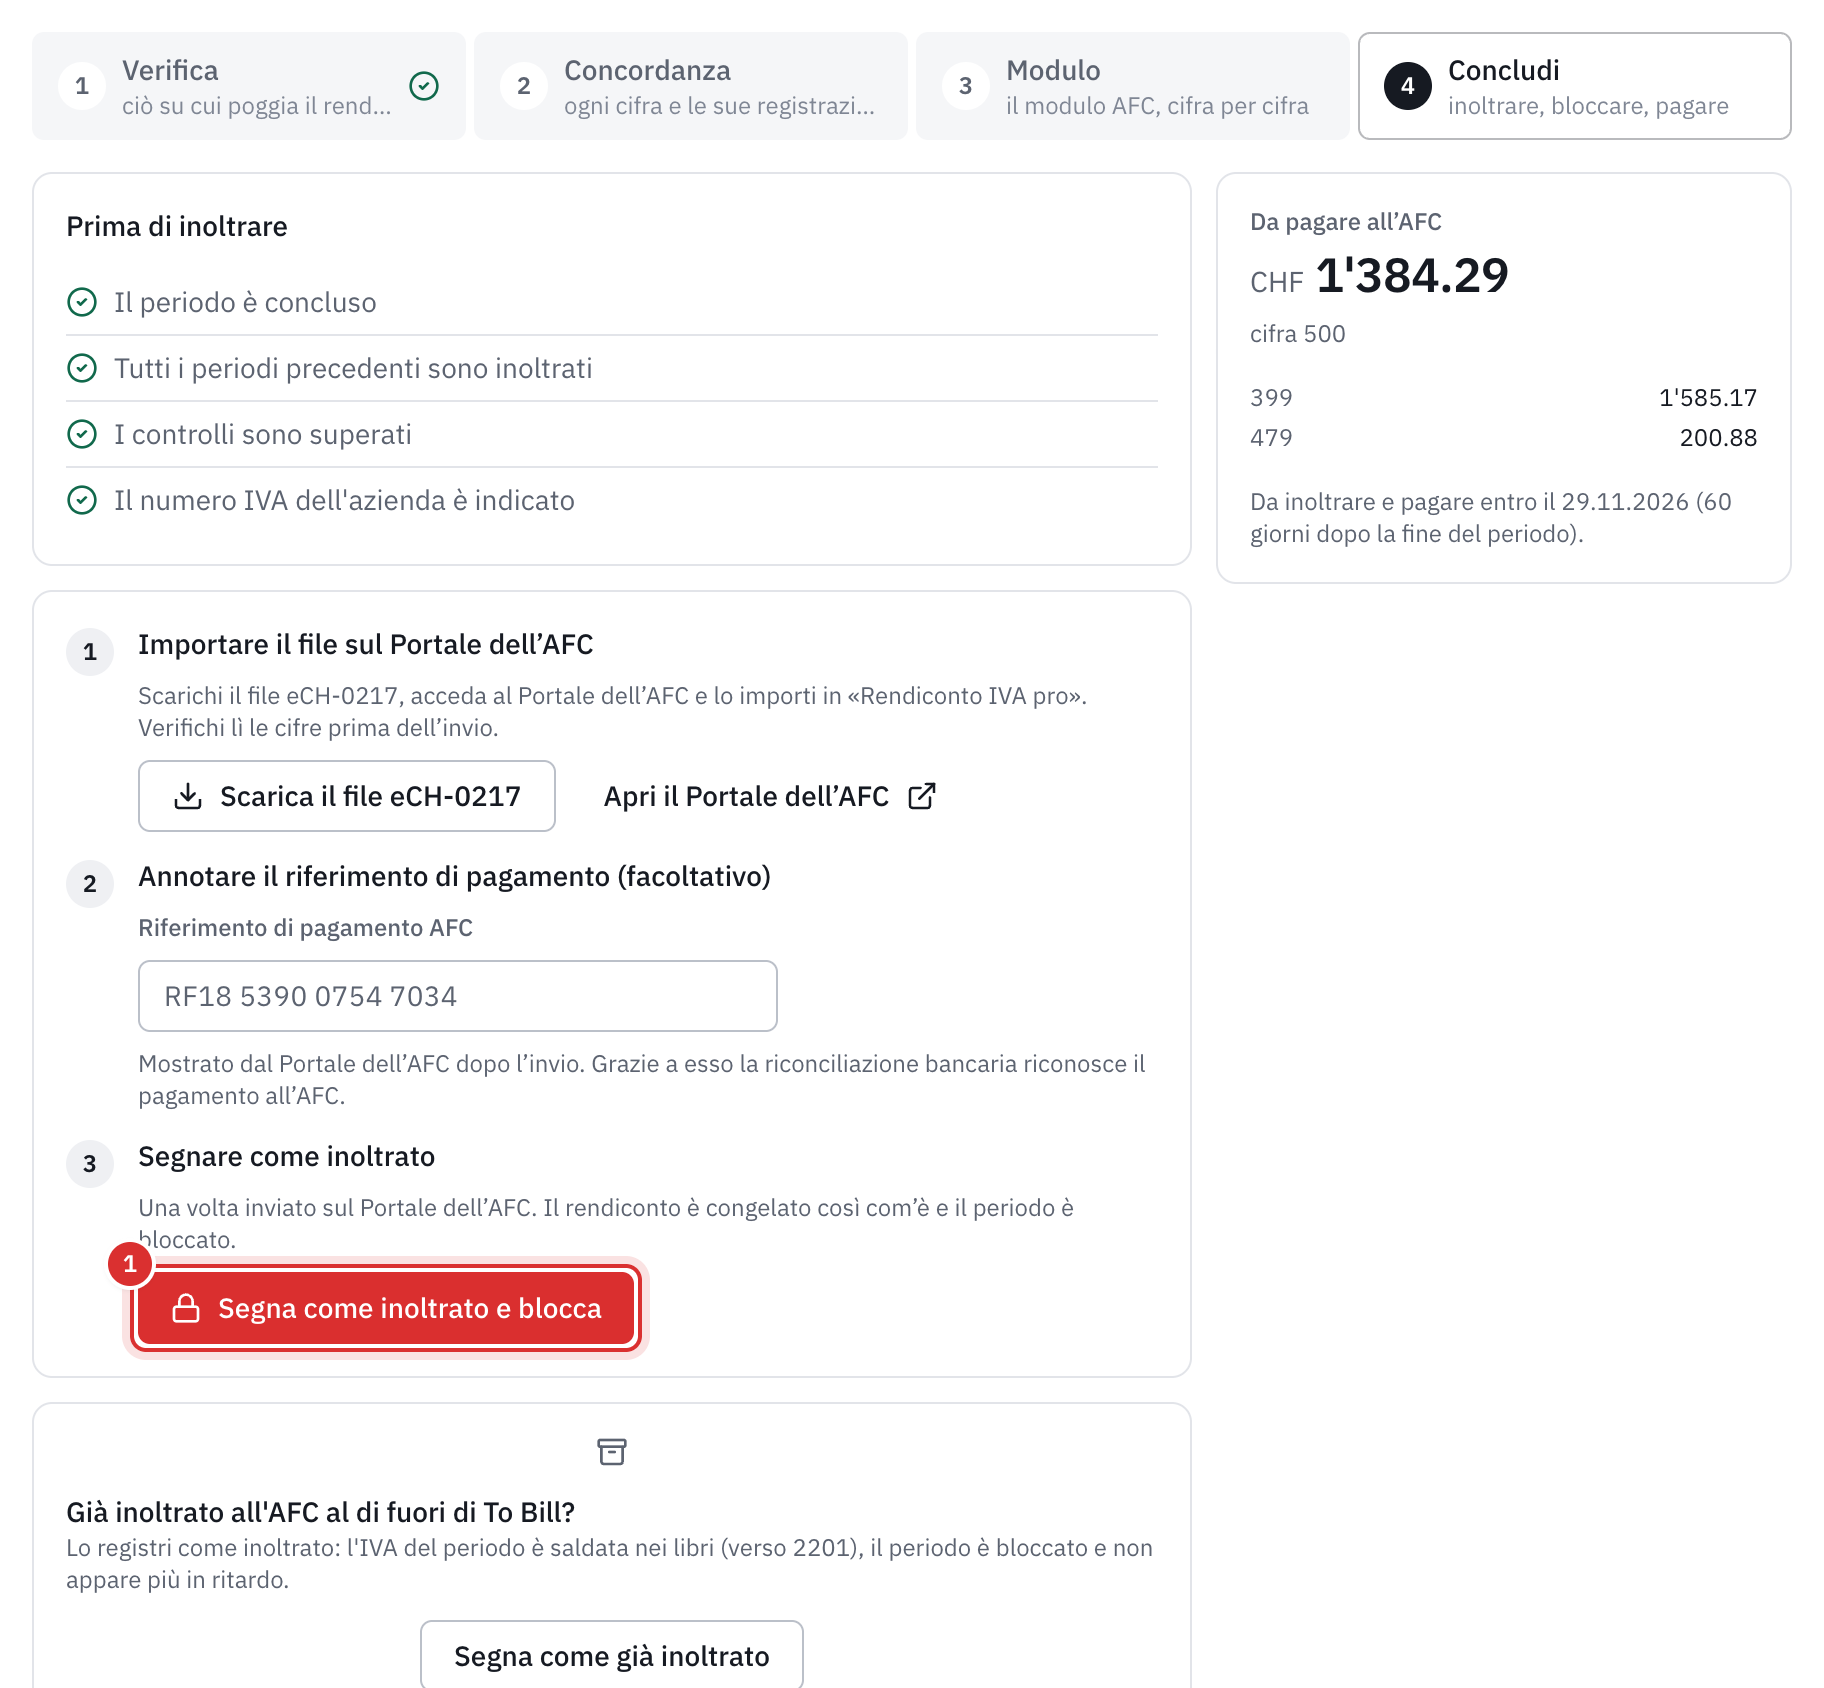Click check icon beside 'Il numero IVA dell'azienda'
This screenshot has width=1824, height=1688.
82,500
